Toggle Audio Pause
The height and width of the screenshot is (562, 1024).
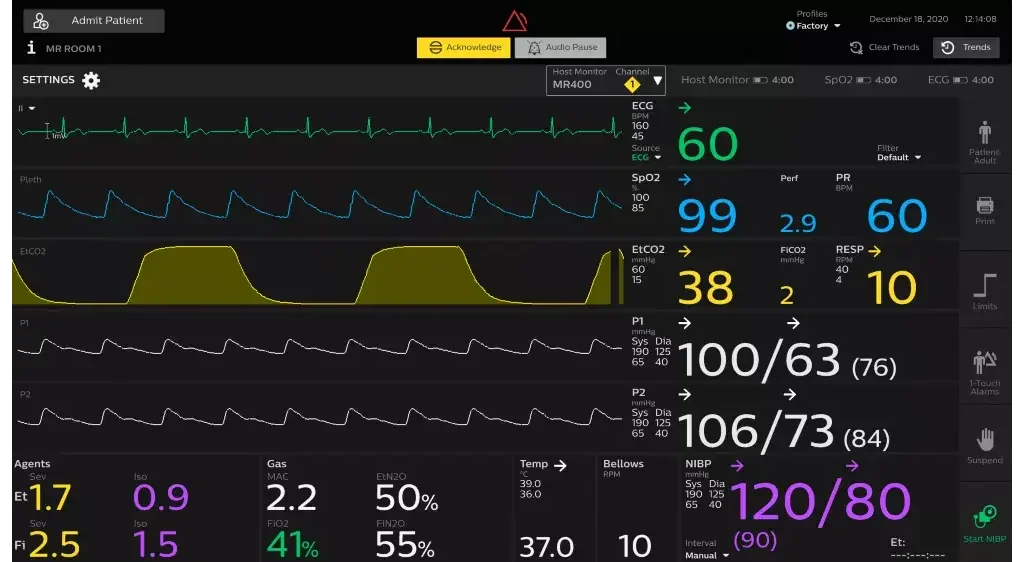coord(561,47)
